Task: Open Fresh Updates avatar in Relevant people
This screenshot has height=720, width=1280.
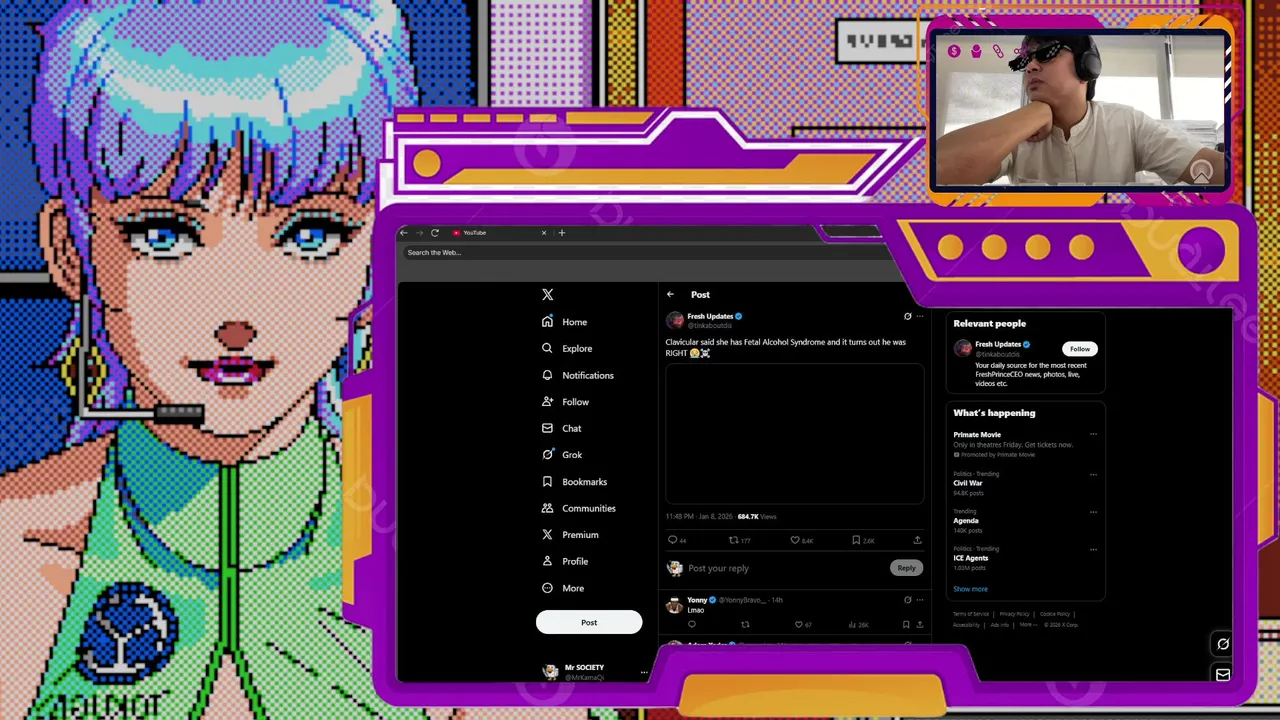Action: [x=963, y=348]
